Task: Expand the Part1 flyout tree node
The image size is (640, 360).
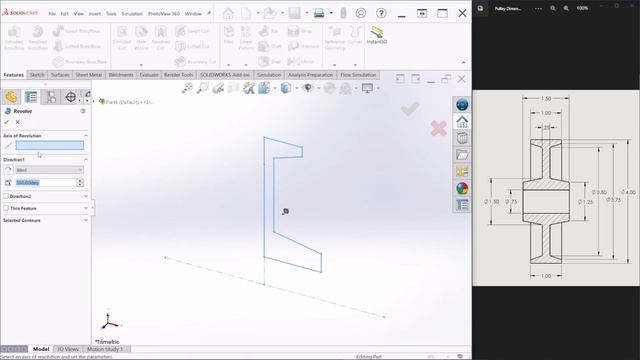Action: pyautogui.click(x=94, y=102)
